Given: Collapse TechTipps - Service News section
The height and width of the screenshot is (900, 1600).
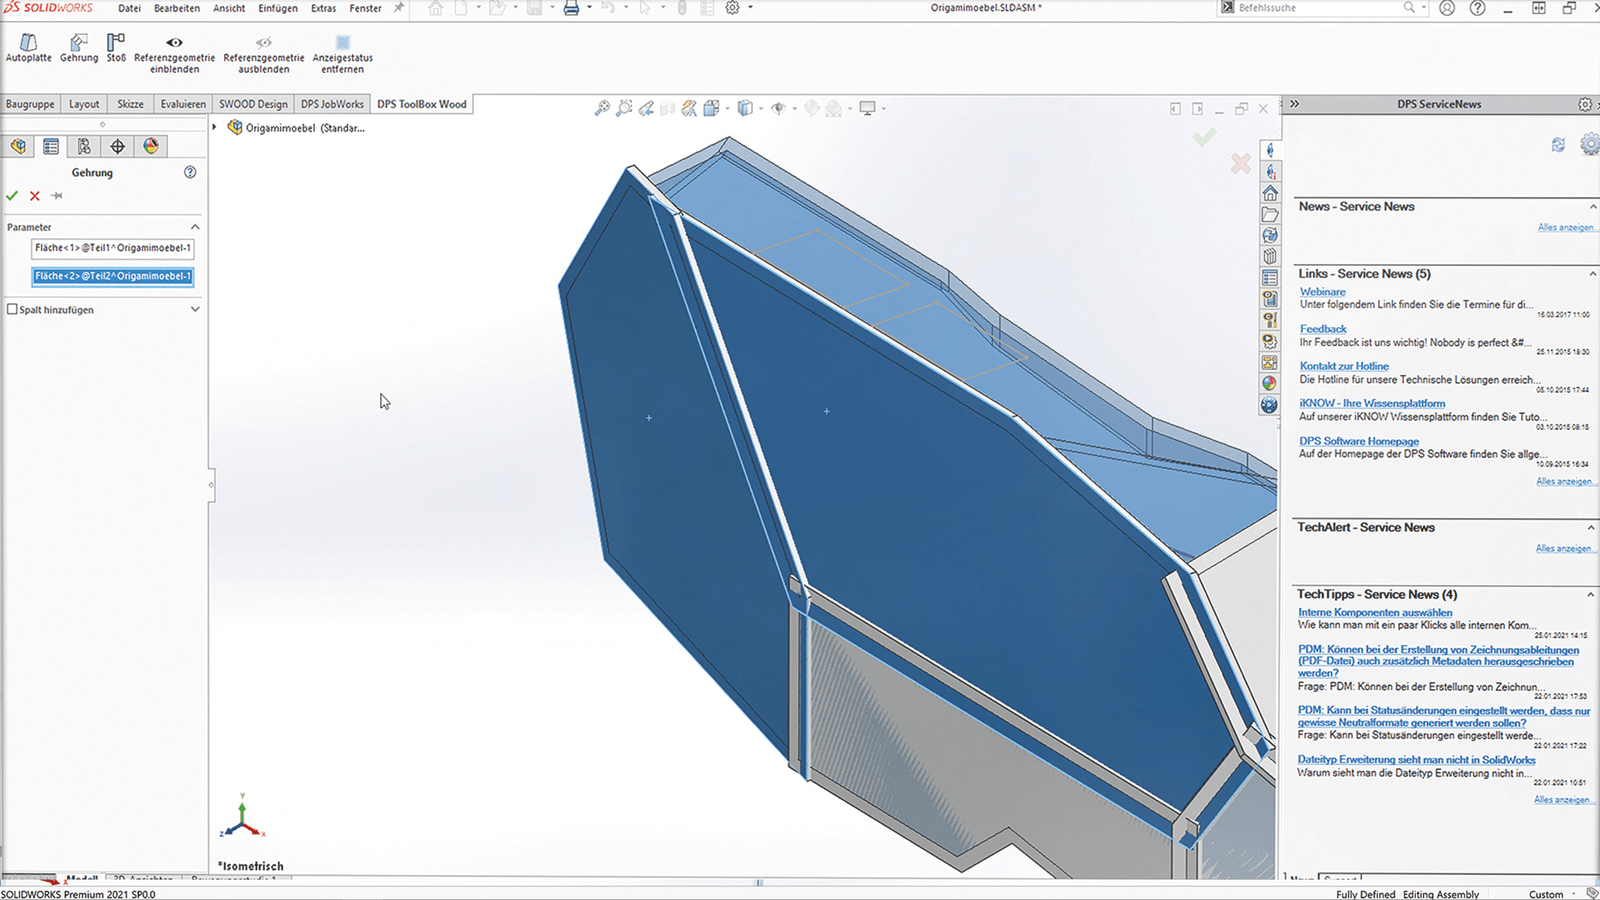Looking at the screenshot, I should click(x=1590, y=594).
